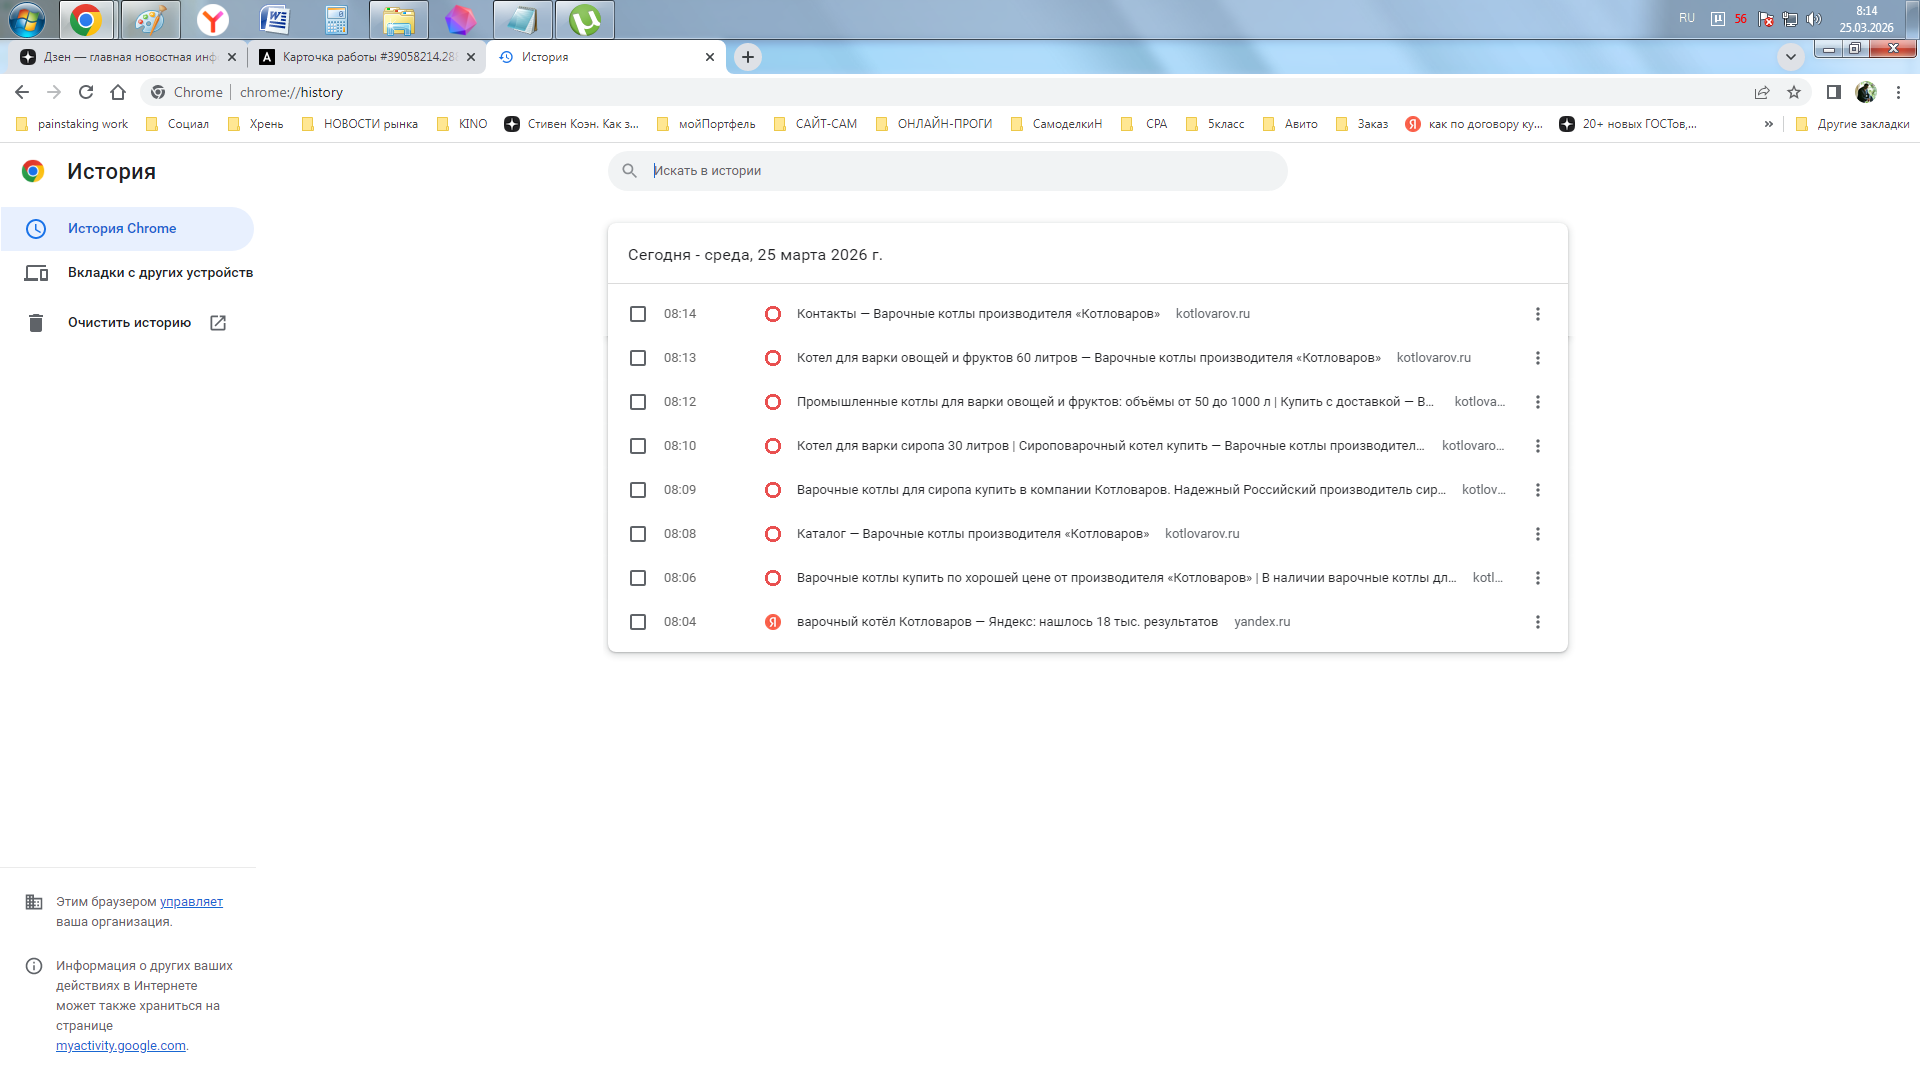Click the new tab plus button

click(x=748, y=57)
